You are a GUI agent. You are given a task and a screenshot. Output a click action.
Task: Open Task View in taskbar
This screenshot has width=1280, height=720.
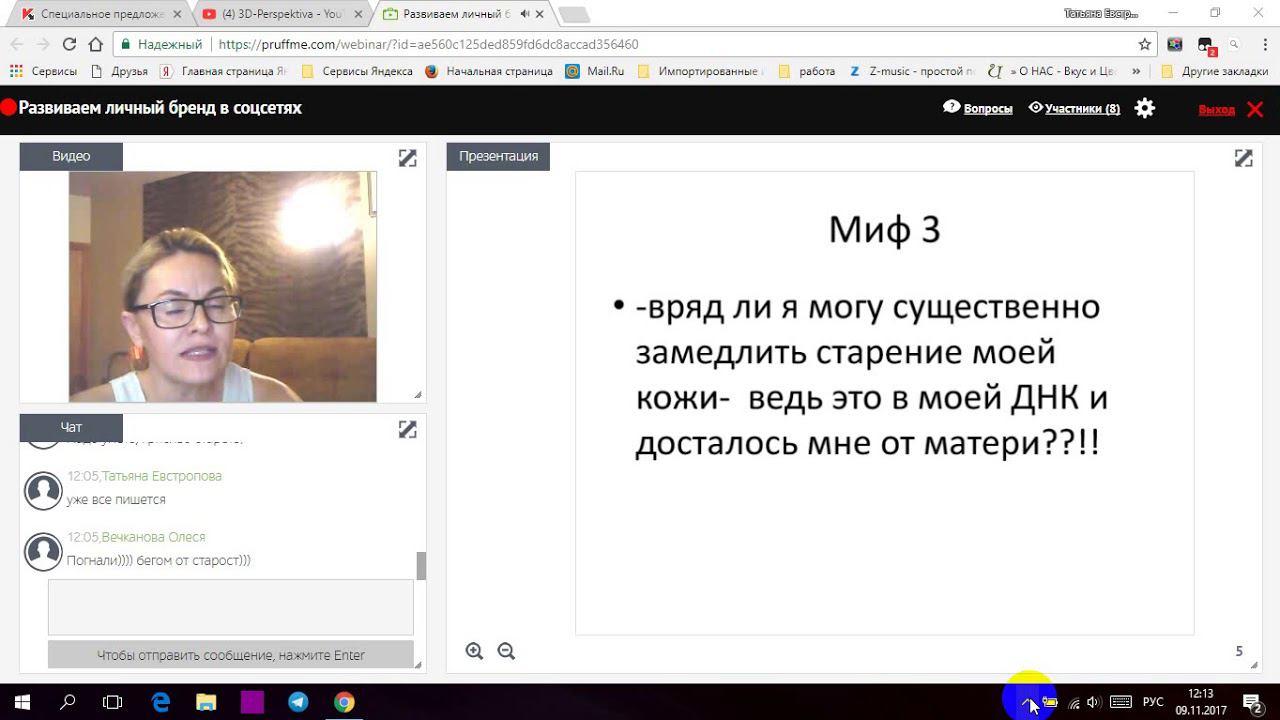[113, 702]
